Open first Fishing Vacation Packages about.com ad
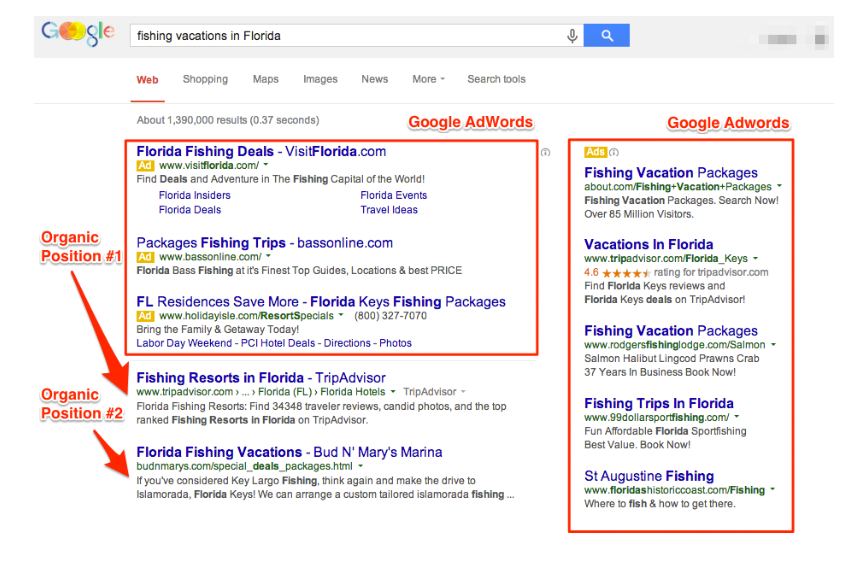 (x=671, y=173)
